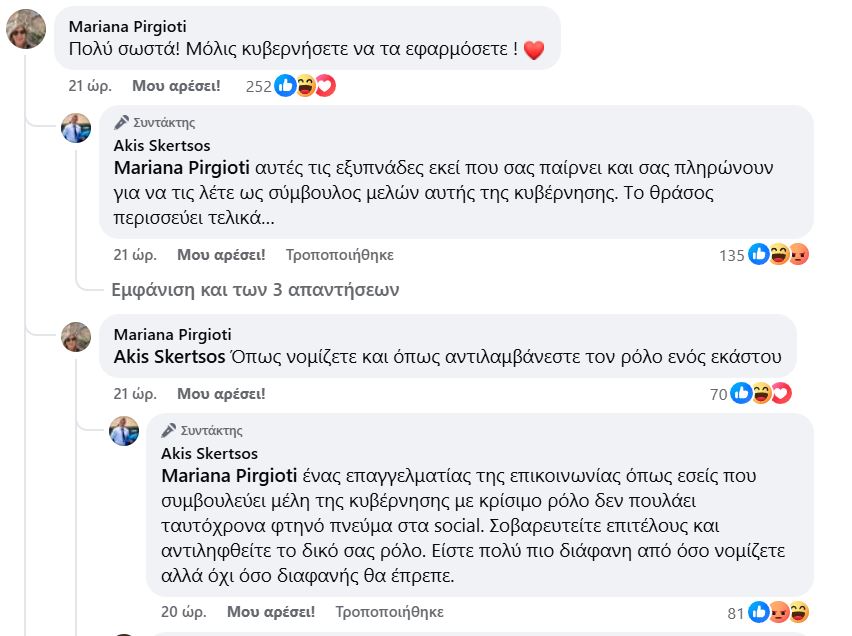Click the author pen icon on first reply
Image resolution: width=852 pixels, height=636 pixels.
pos(122,122)
